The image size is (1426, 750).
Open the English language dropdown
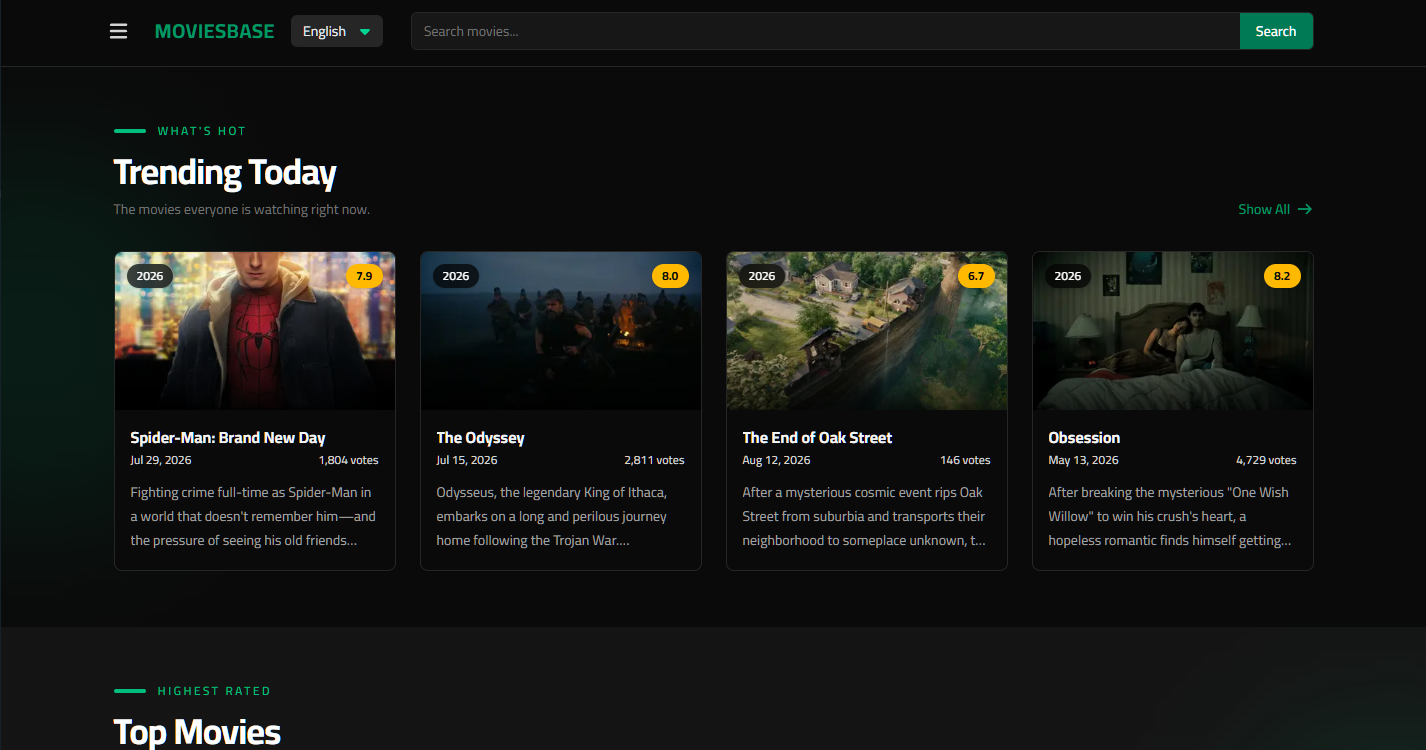point(337,31)
